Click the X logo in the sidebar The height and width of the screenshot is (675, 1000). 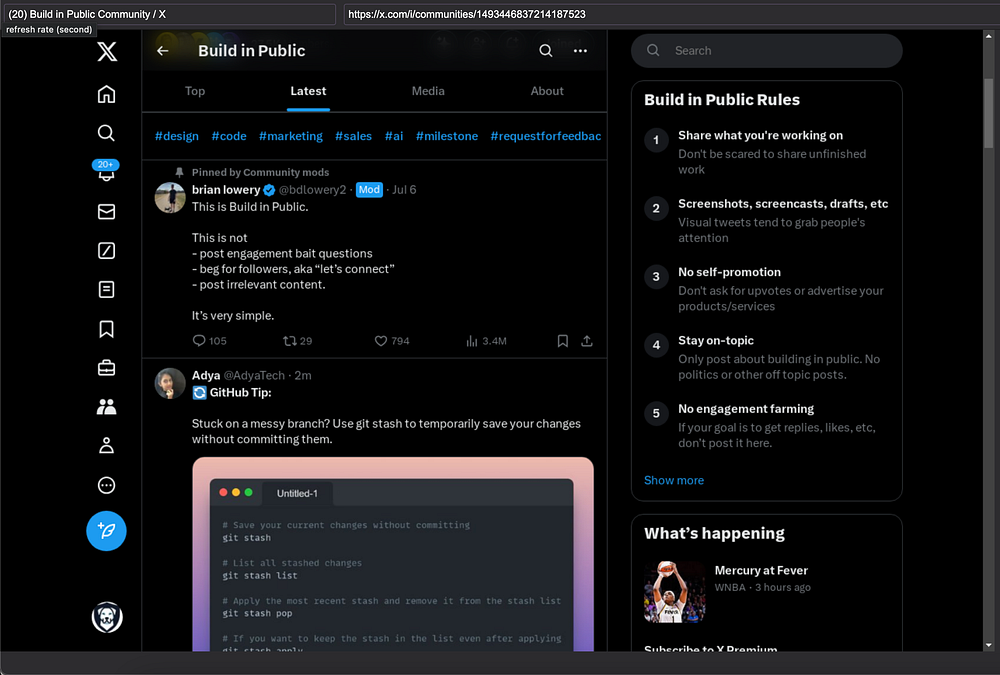point(107,51)
